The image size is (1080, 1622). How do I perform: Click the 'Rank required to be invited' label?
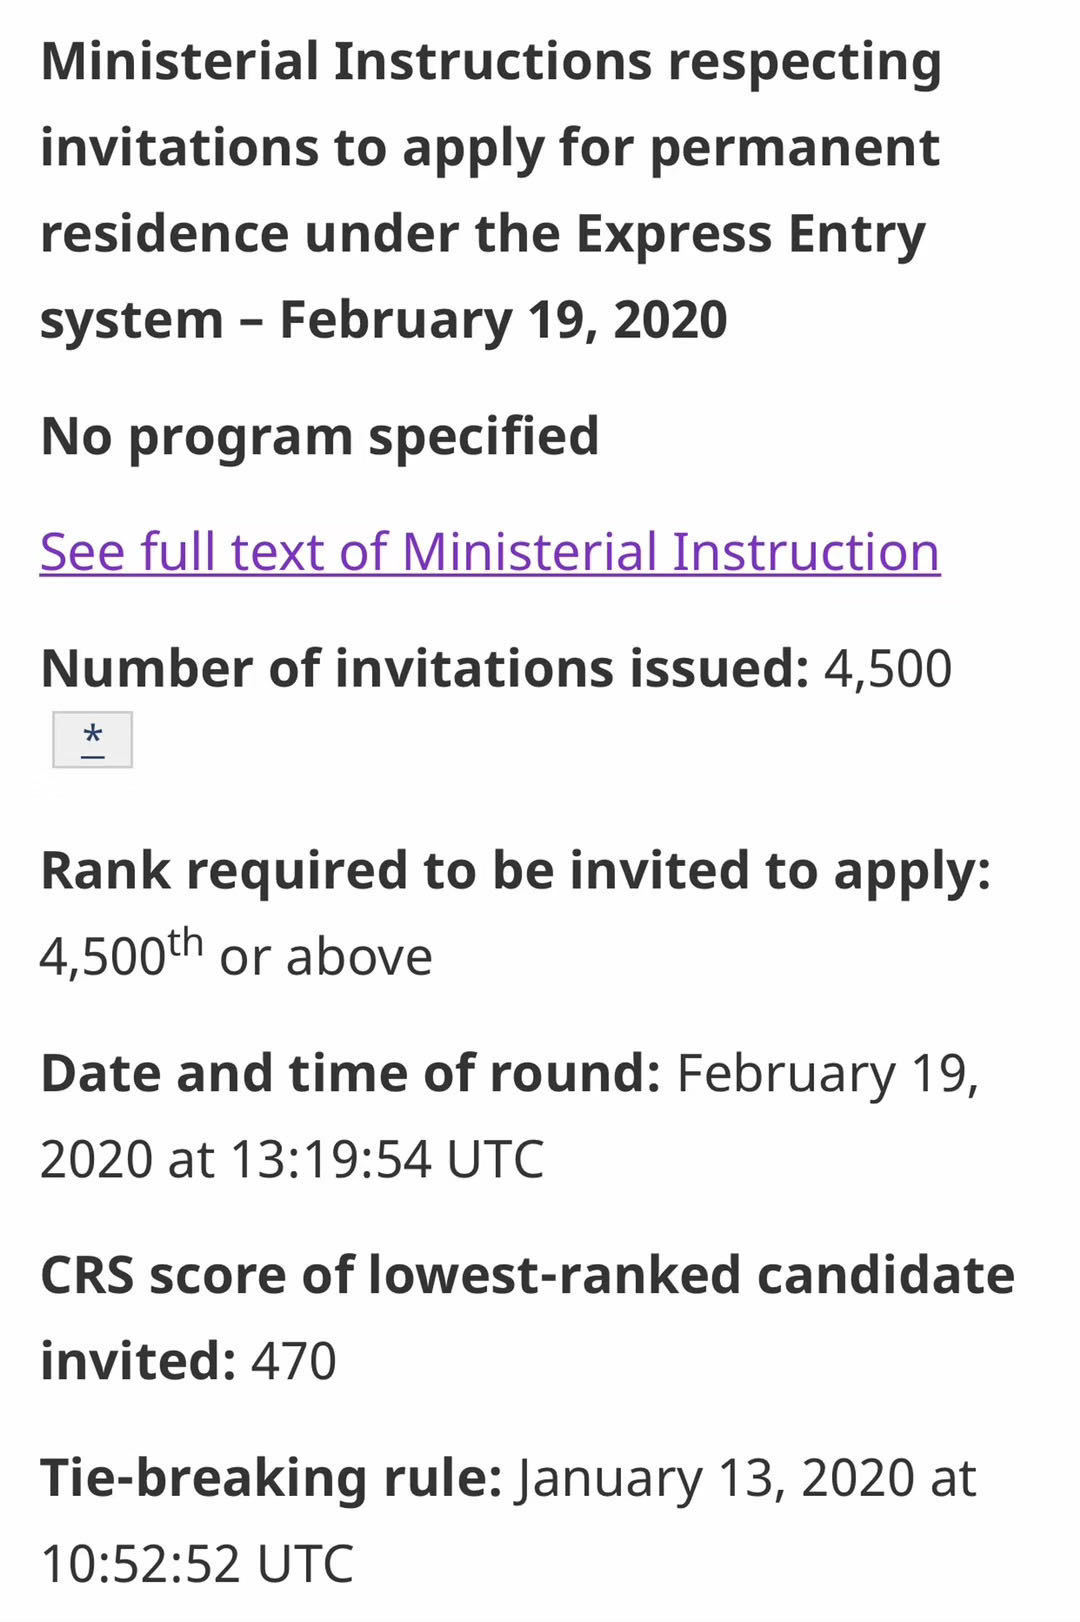(x=515, y=871)
